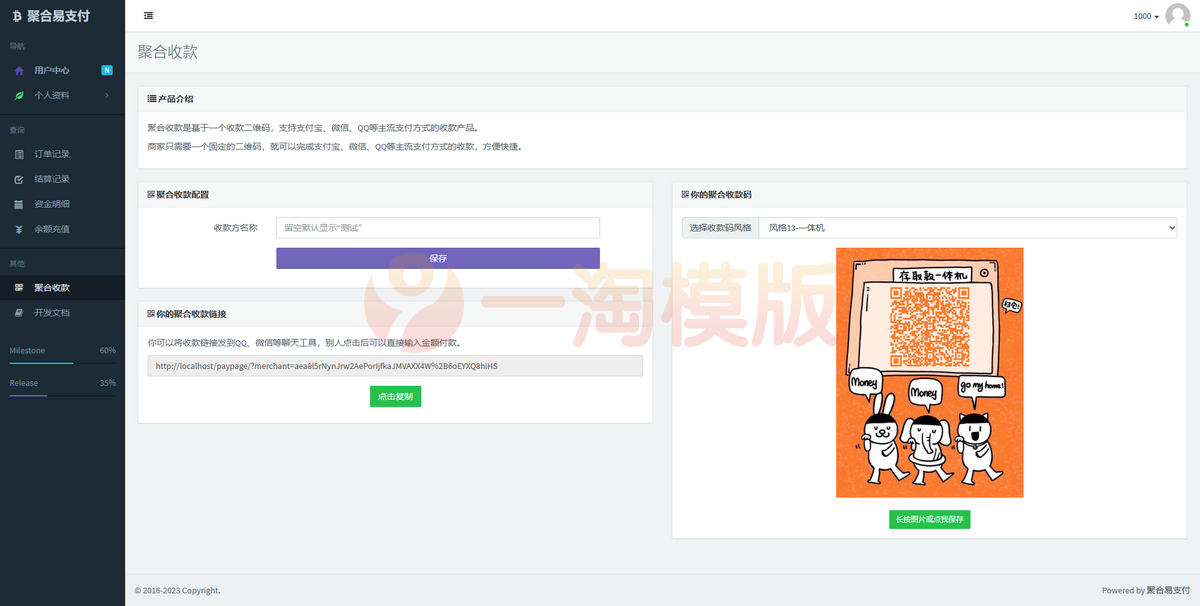The width and height of the screenshot is (1200, 606).
Task: Click the QR icon in 你的聚合收款码 header
Action: point(685,195)
